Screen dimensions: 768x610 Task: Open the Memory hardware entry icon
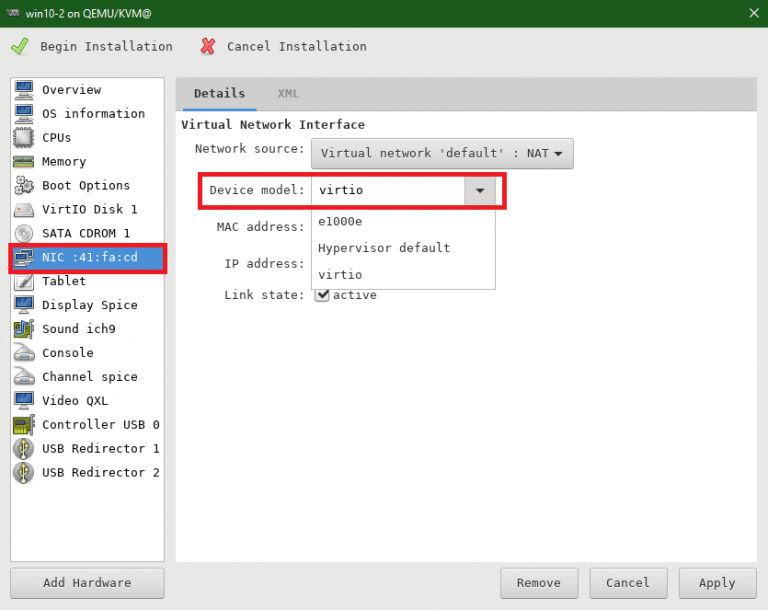click(24, 161)
